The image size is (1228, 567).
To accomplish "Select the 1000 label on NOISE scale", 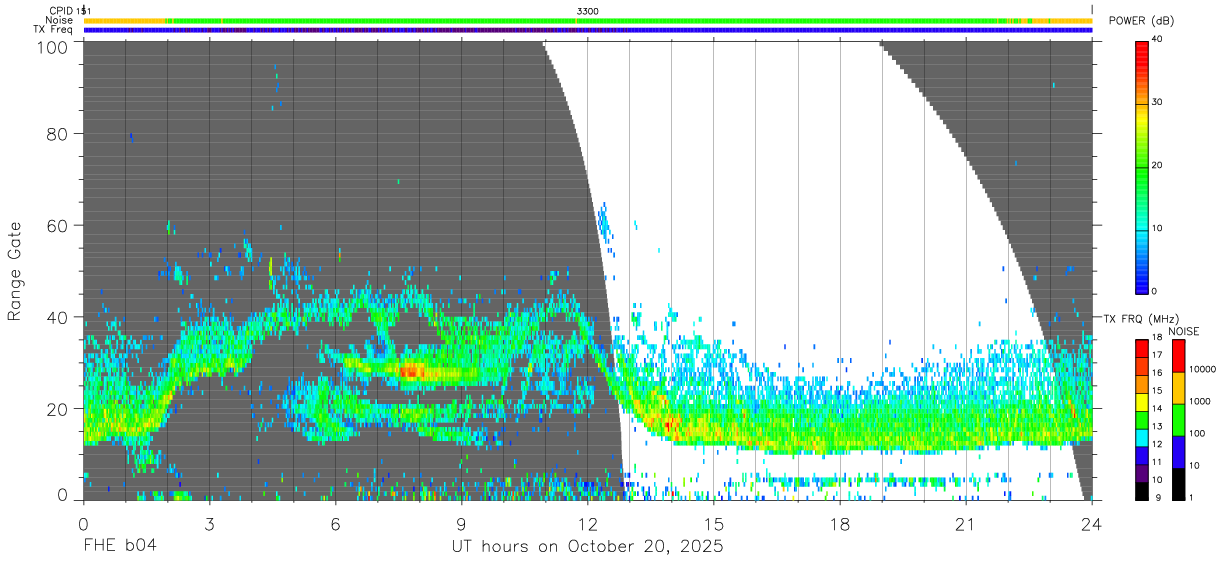I will coord(1199,402).
